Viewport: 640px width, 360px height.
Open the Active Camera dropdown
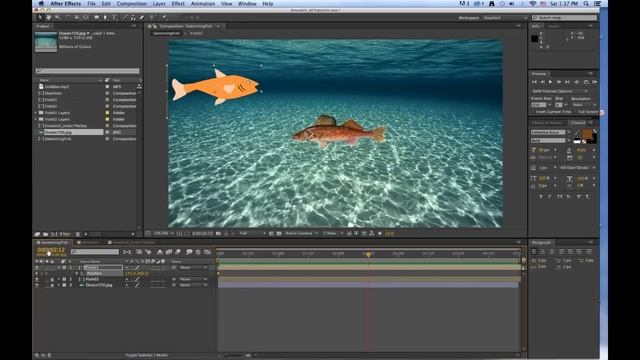pos(301,233)
